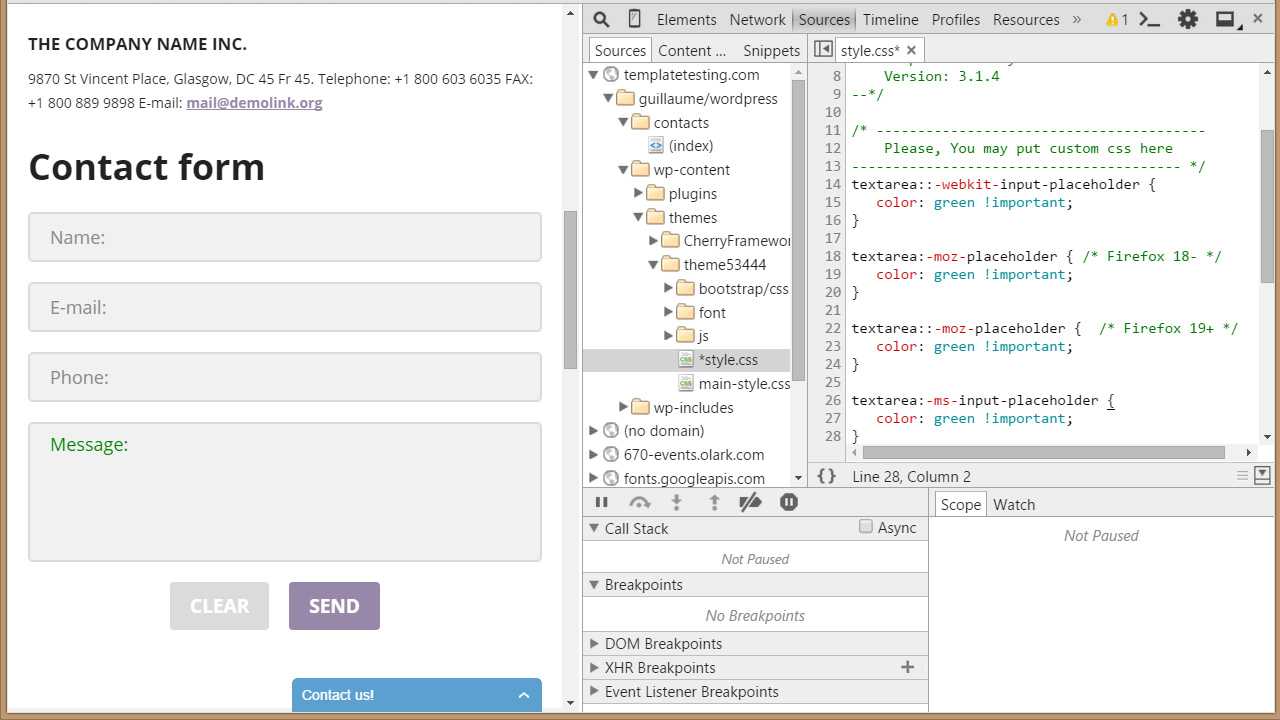Image resolution: width=1280 pixels, height=720 pixels.
Task: Expand Event Listener Breakpoints section
Action: (x=594, y=692)
